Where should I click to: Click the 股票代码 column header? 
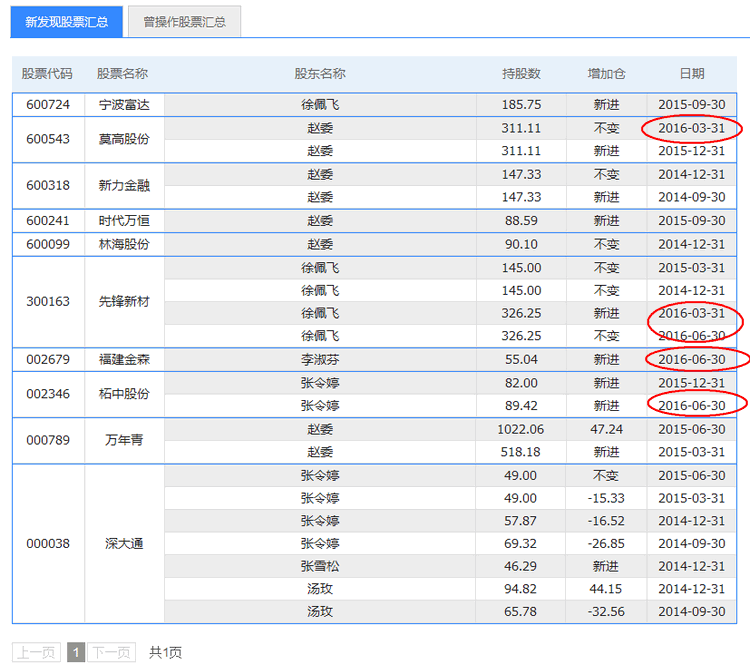point(47,74)
